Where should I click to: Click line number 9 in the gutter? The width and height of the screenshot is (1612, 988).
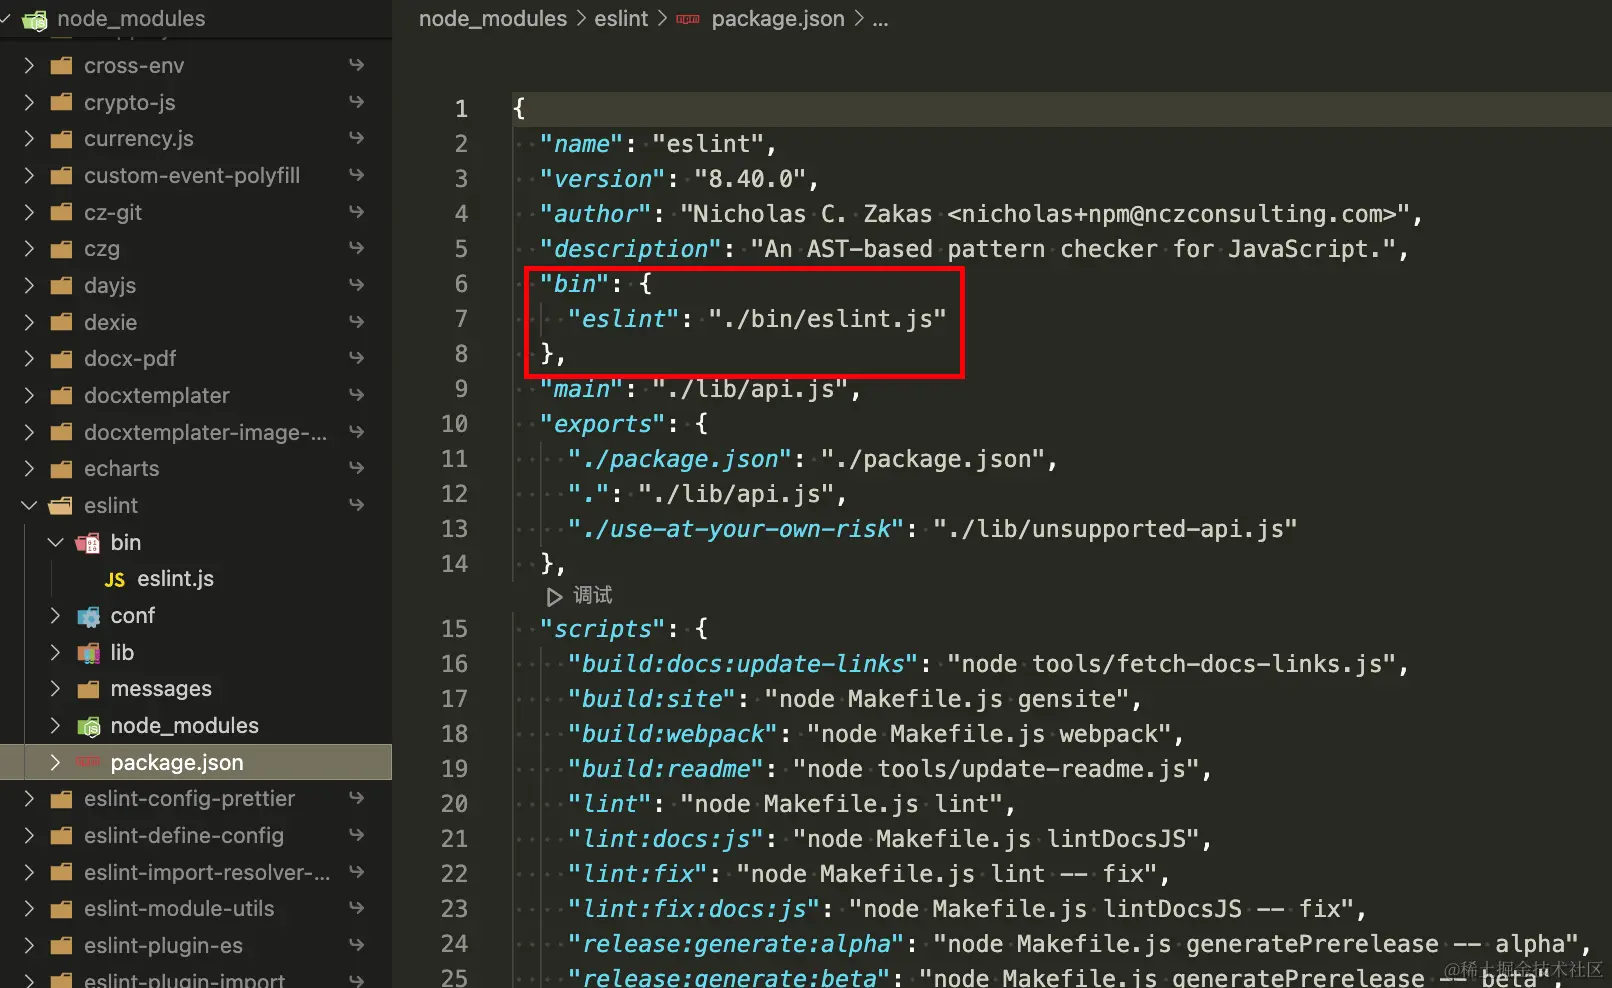pos(461,389)
